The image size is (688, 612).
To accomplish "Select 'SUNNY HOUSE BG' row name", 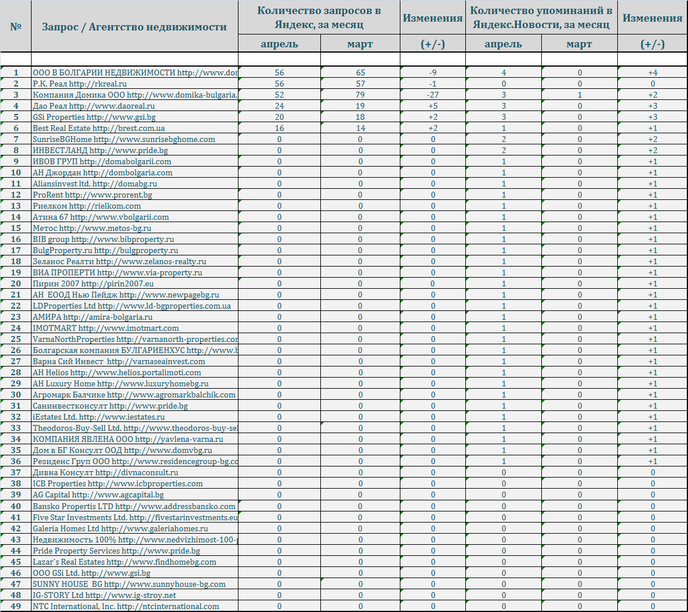I will click(x=135, y=584).
